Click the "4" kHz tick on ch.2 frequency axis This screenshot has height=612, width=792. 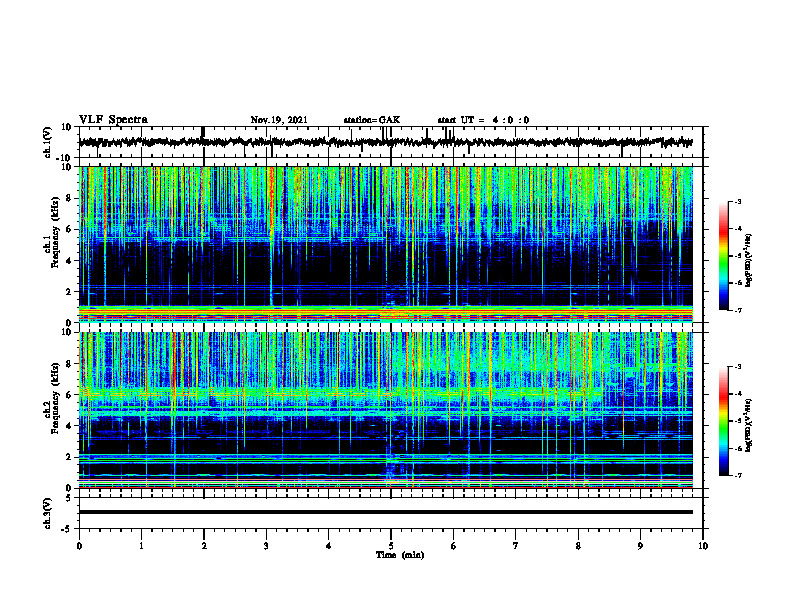point(69,426)
